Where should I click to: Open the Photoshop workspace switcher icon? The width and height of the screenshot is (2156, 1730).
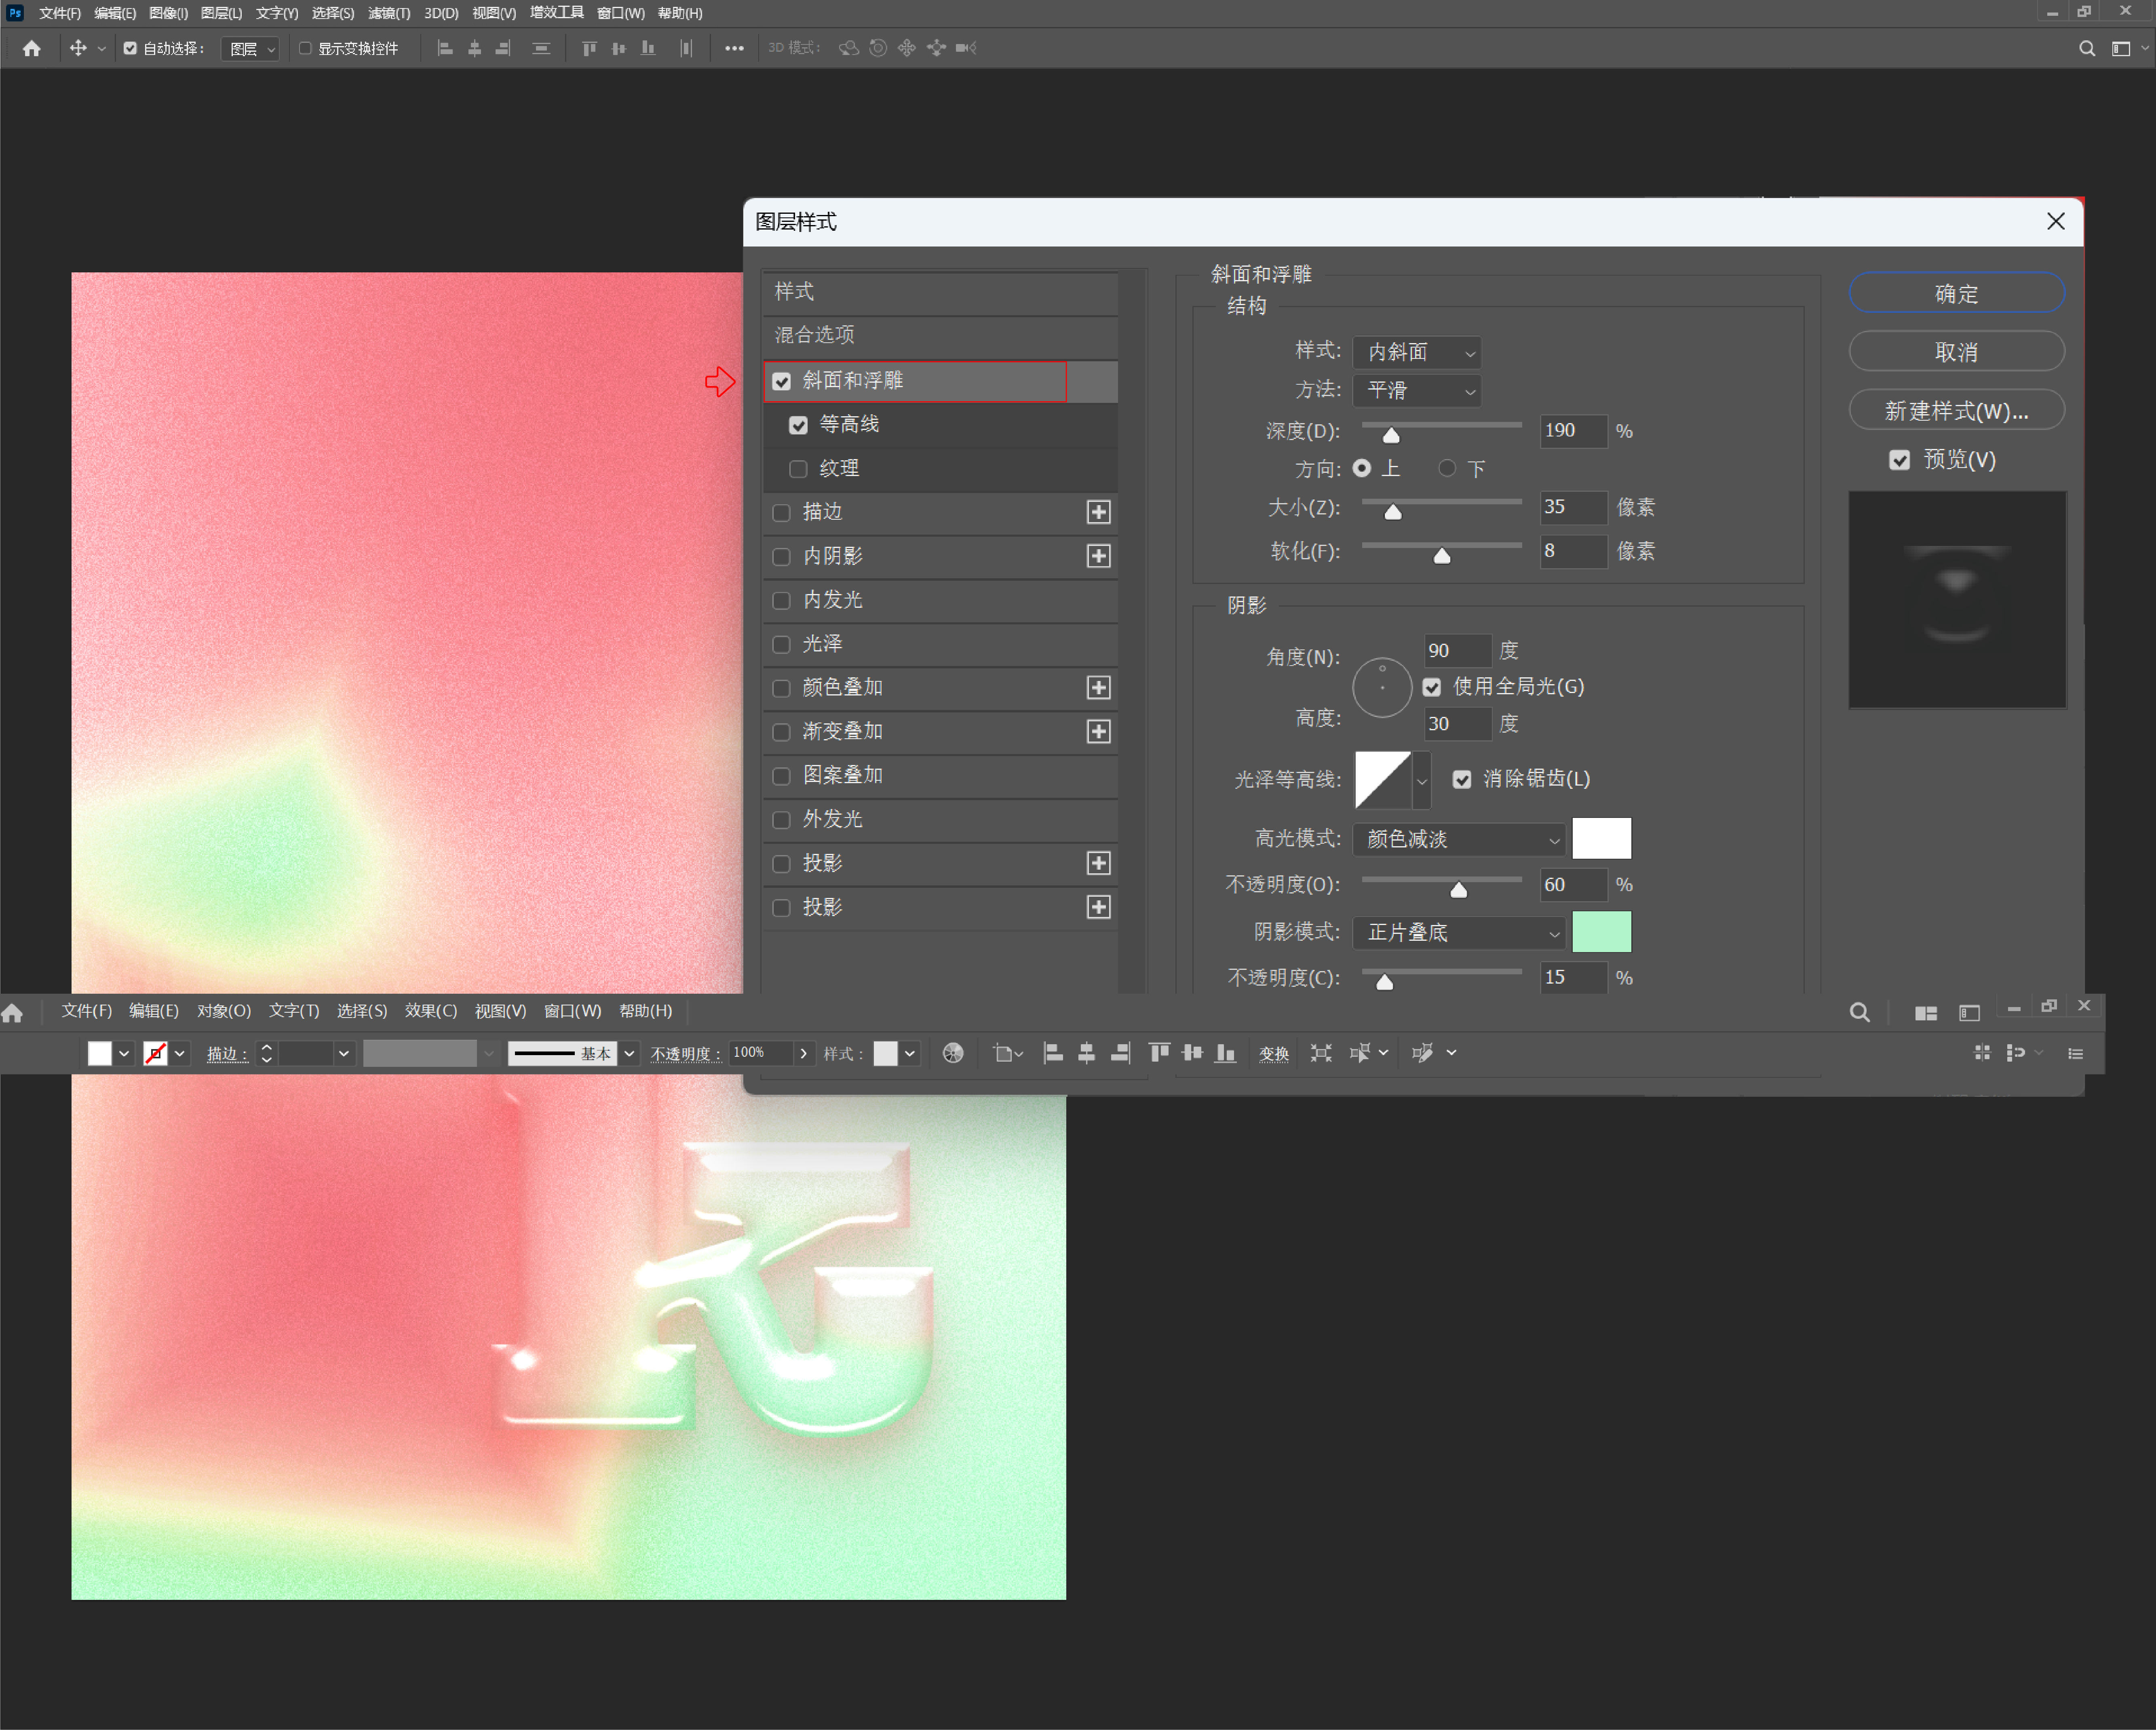[2121, 48]
